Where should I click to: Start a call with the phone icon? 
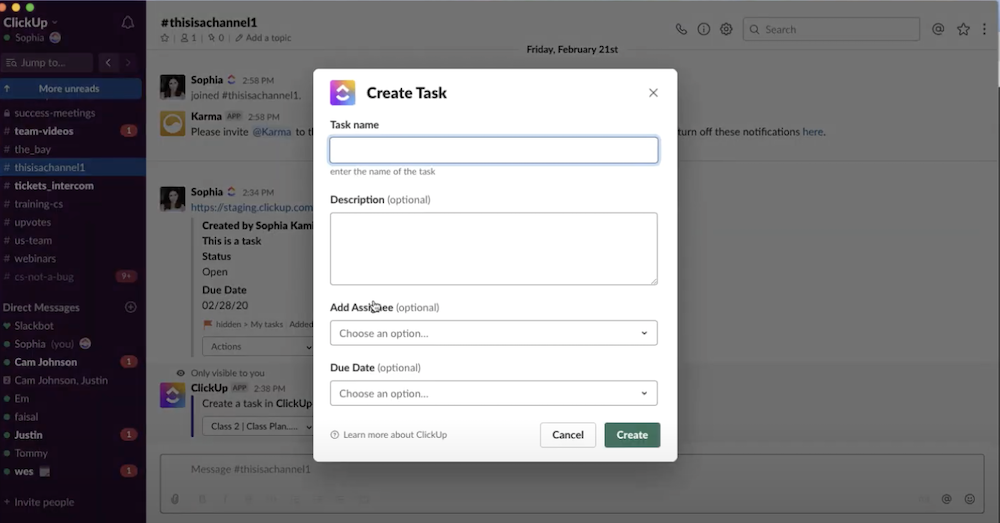click(x=681, y=29)
